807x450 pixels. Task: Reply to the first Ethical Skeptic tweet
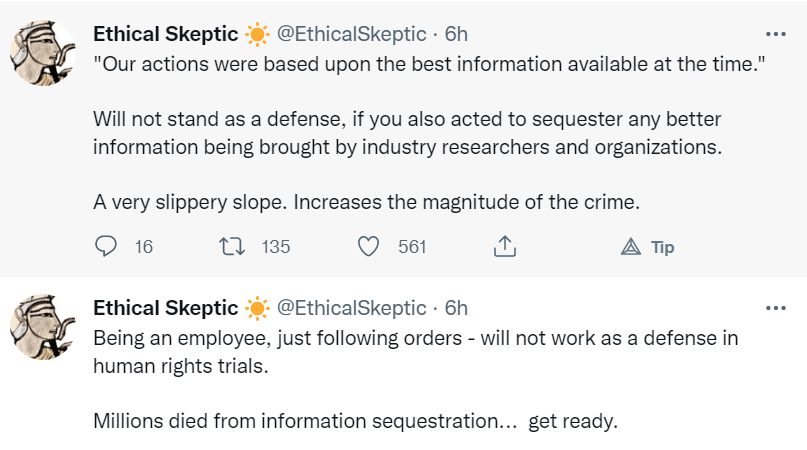(x=106, y=246)
